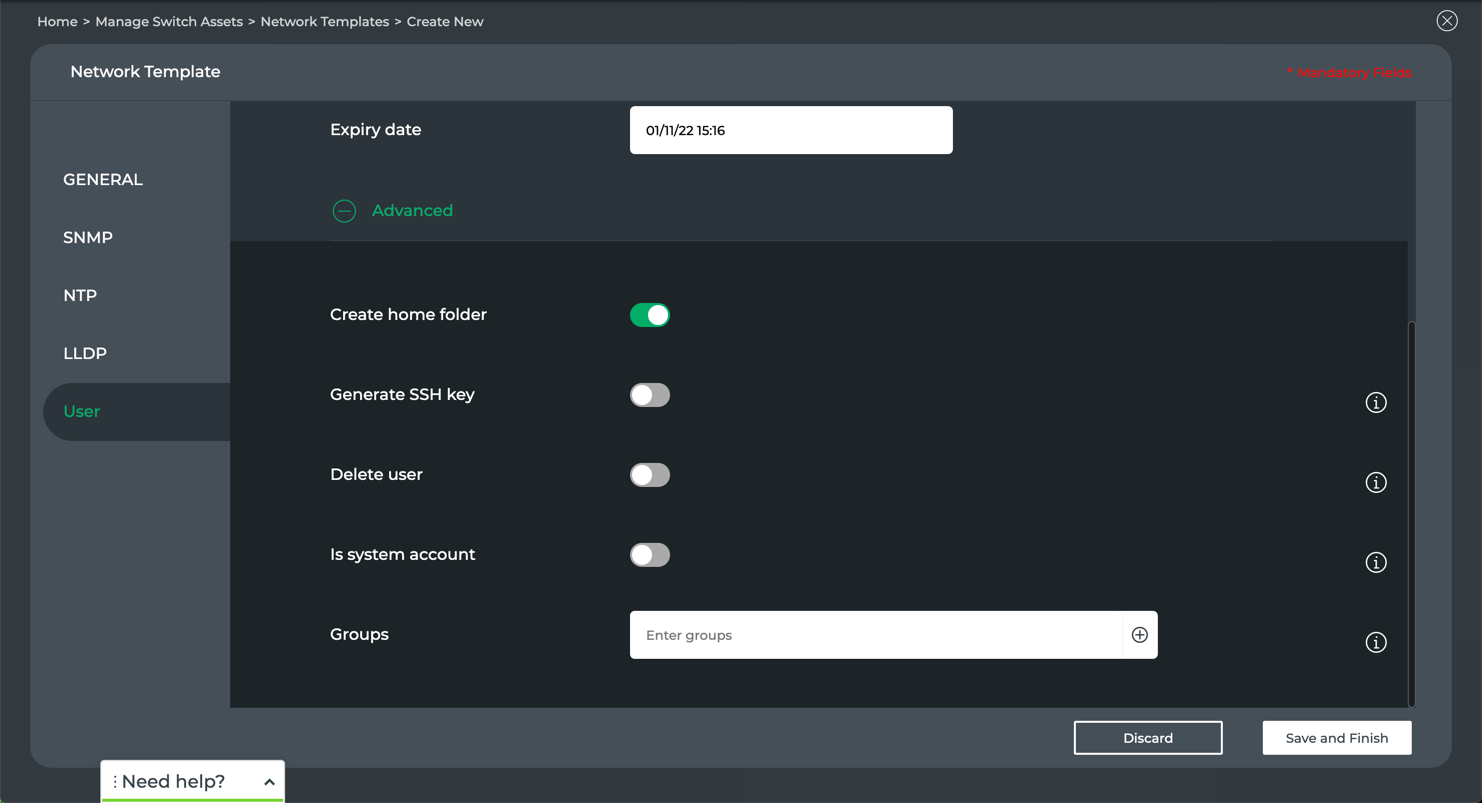Navigate to Manage Switch Assets breadcrumb
The image size is (1482, 803).
(x=169, y=22)
